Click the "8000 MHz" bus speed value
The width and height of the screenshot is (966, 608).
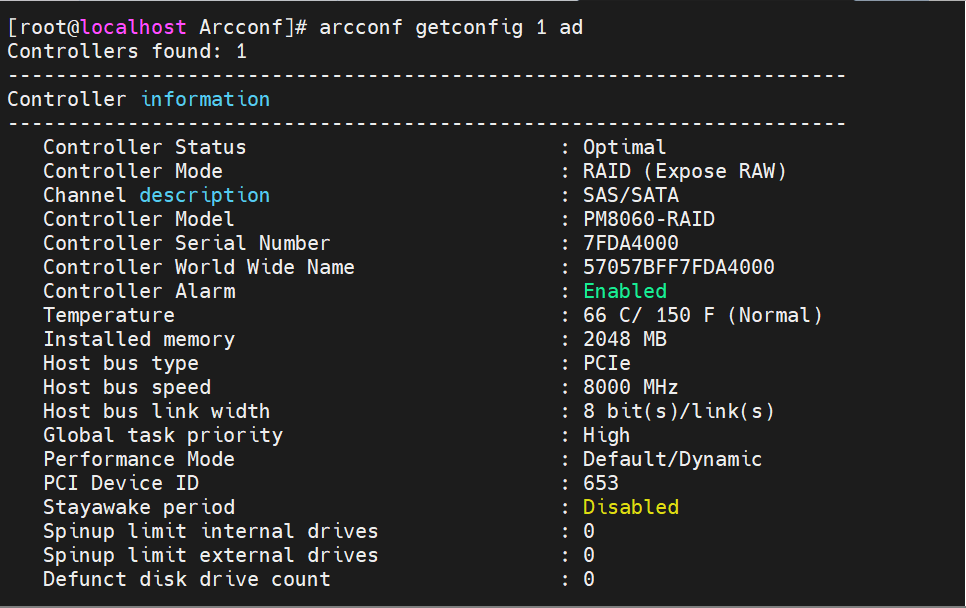click(x=631, y=387)
